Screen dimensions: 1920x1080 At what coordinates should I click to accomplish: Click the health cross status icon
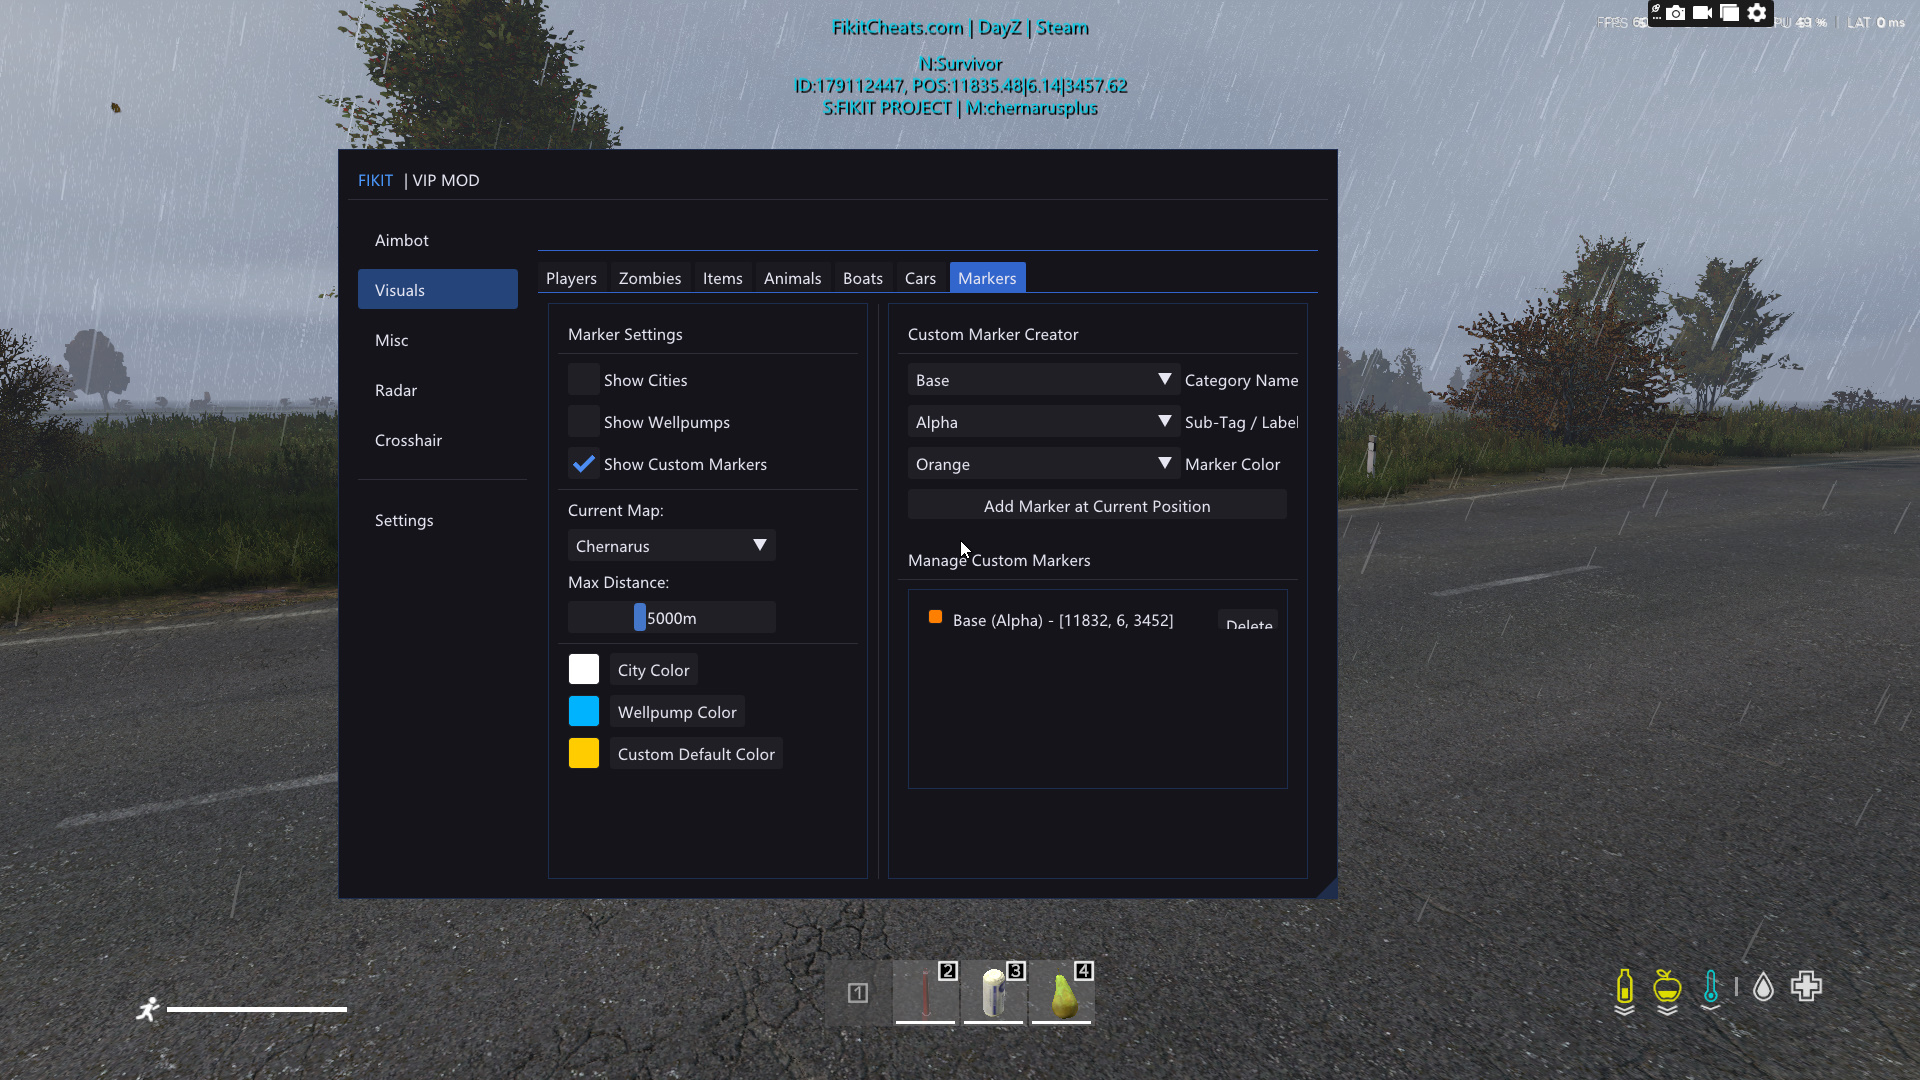1807,987
